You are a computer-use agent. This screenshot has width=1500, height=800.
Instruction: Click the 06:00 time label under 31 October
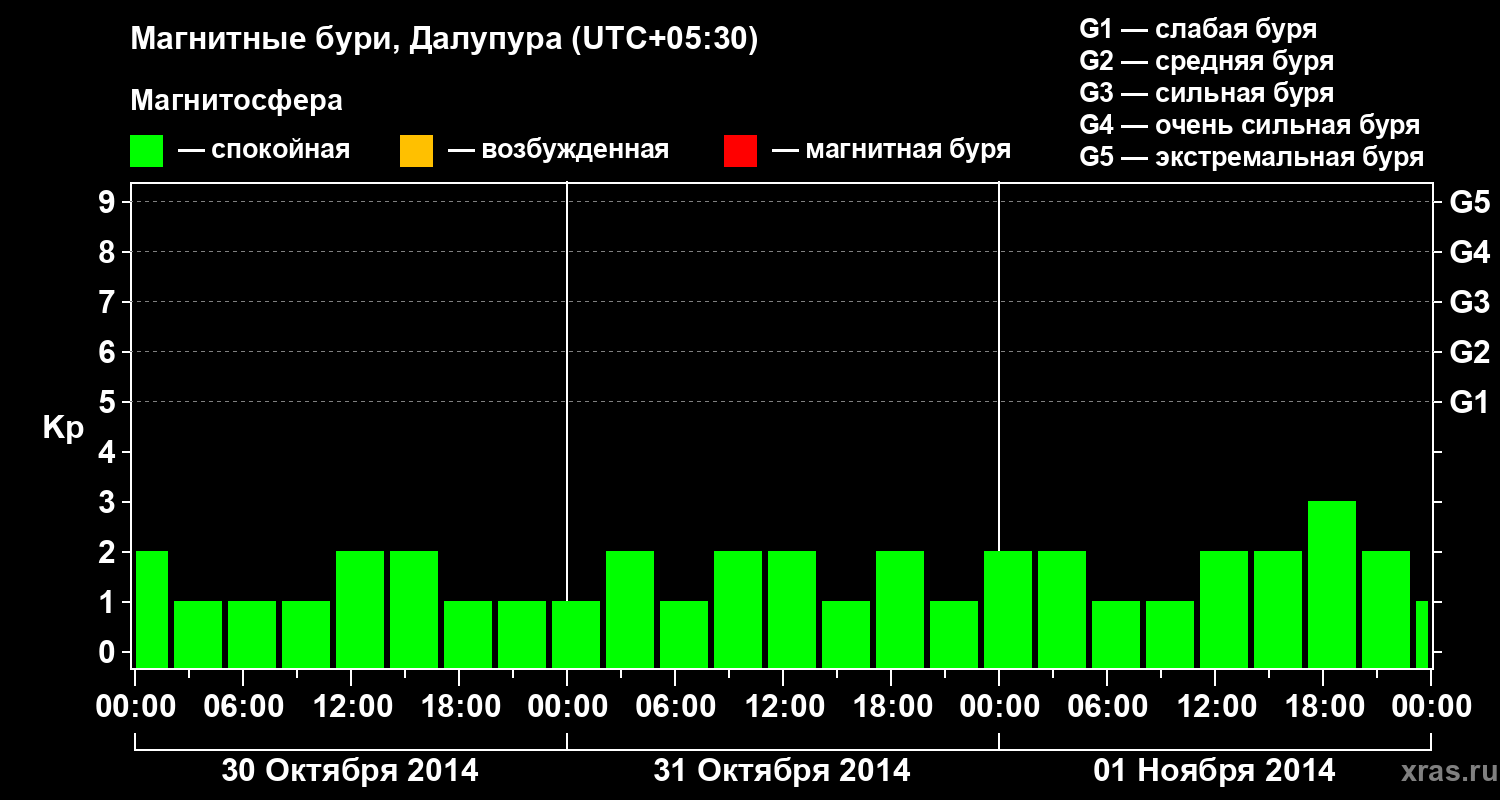[677, 706]
